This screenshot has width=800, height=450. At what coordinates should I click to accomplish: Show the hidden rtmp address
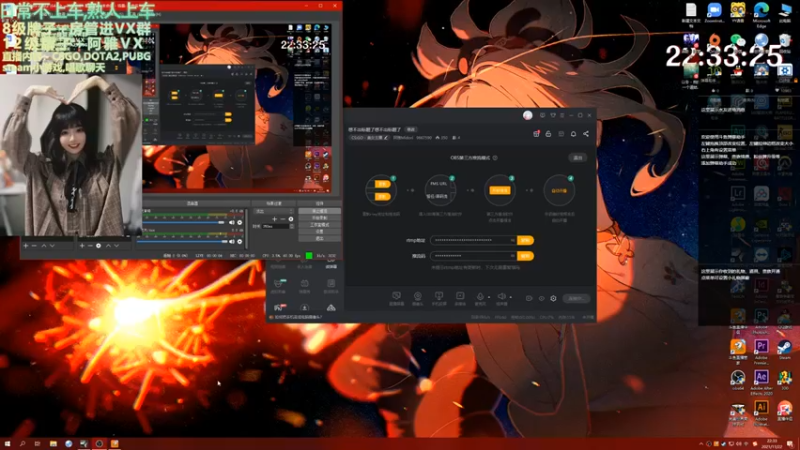pos(512,240)
